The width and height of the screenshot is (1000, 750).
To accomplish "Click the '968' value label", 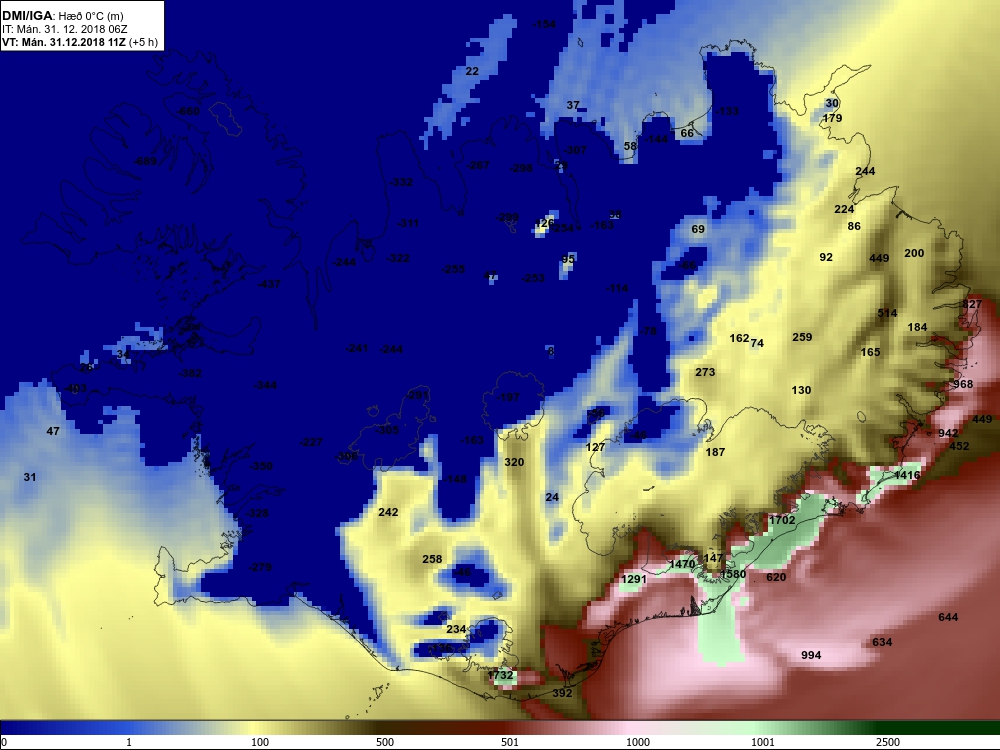I will click(x=963, y=384).
